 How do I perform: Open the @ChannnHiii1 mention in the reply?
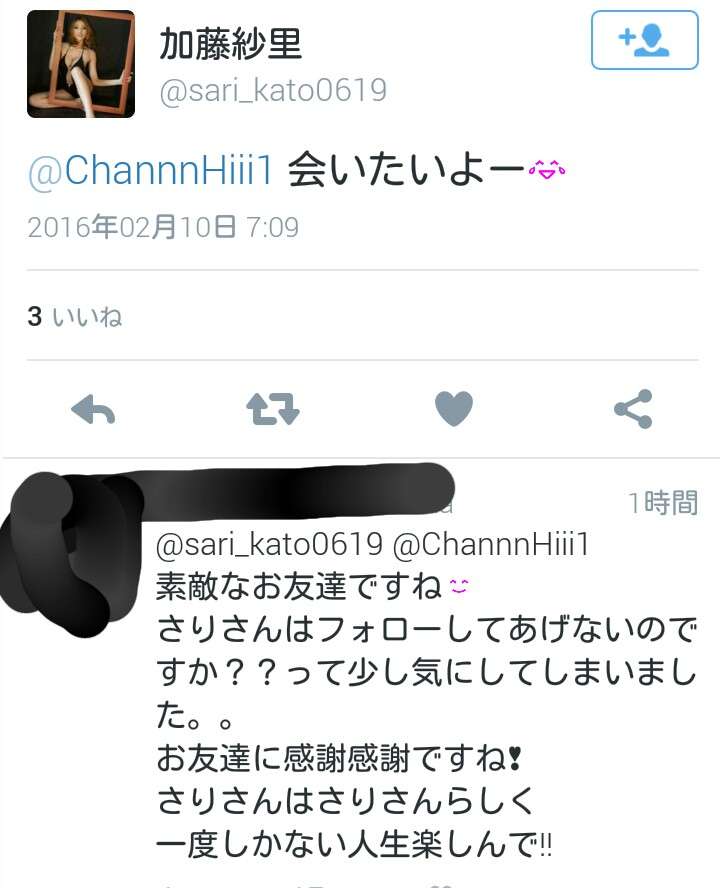pos(491,545)
